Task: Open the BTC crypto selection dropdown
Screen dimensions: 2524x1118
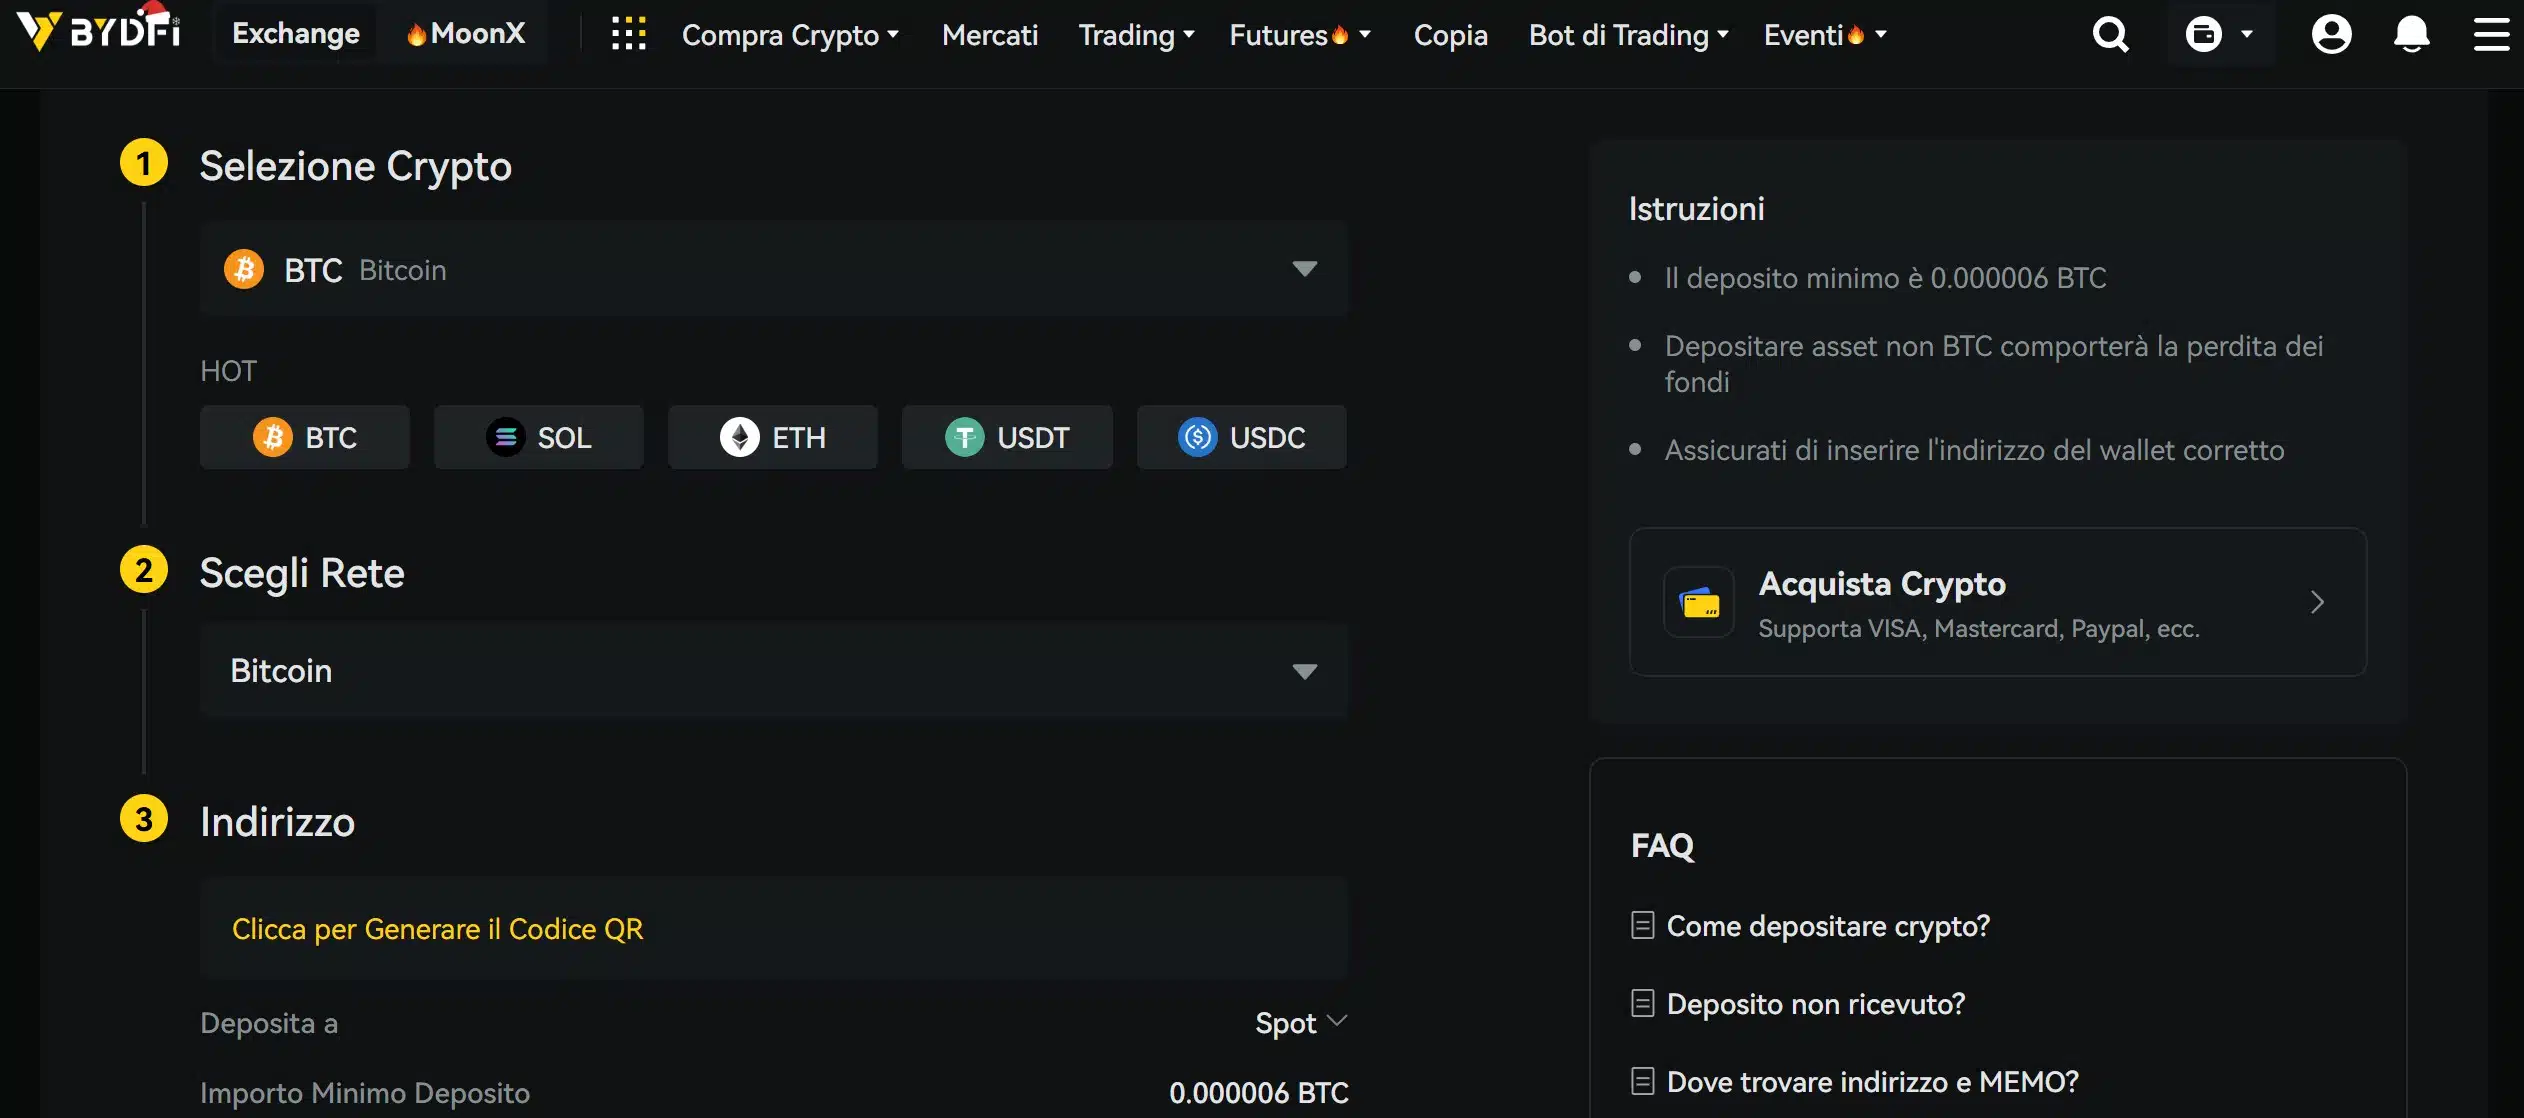Action: (1303, 269)
